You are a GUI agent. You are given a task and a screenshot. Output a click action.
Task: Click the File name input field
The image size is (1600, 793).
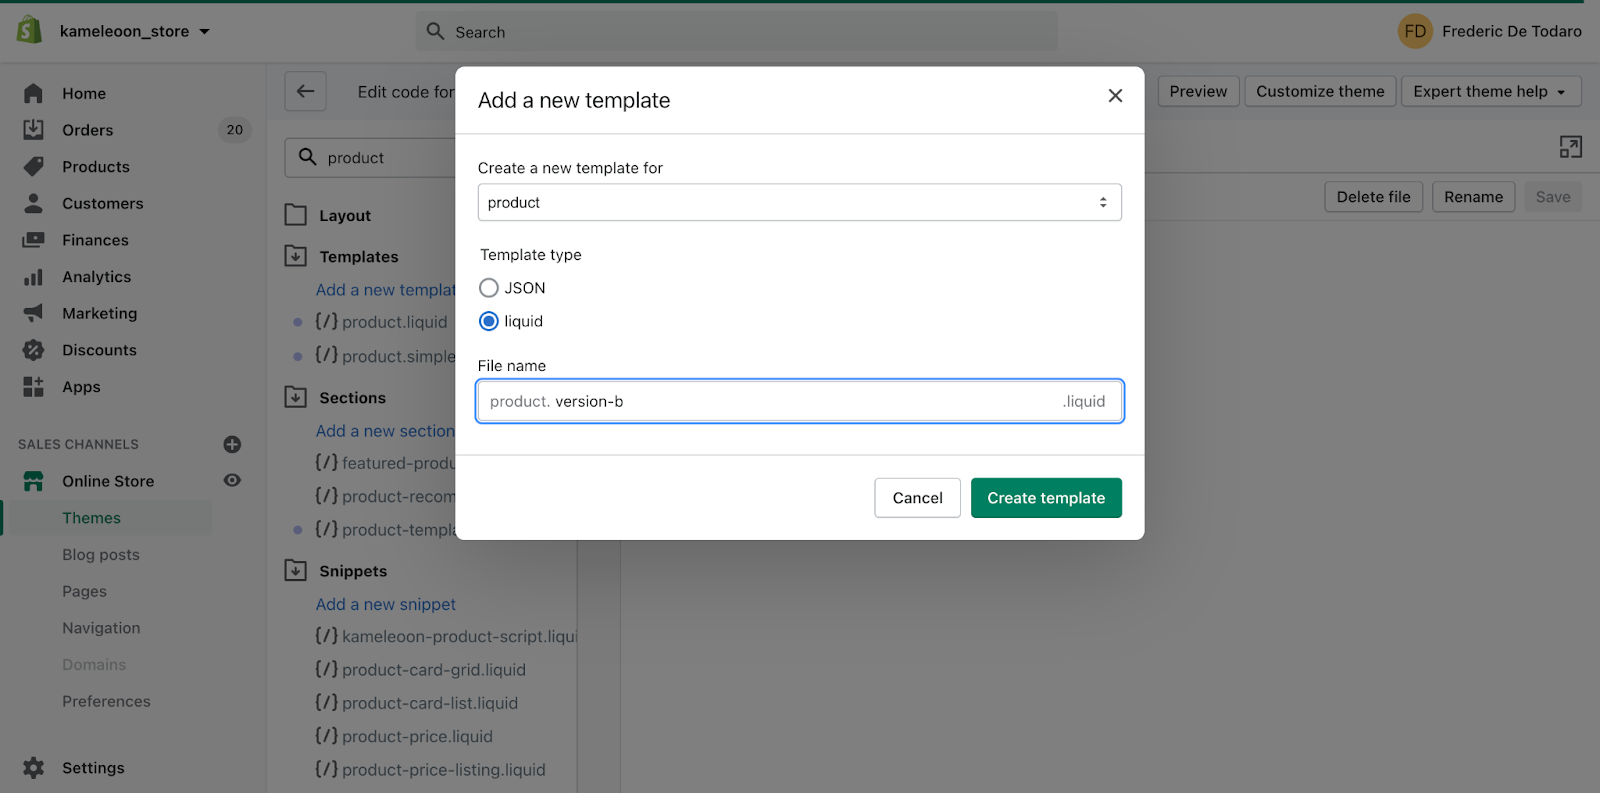(800, 401)
